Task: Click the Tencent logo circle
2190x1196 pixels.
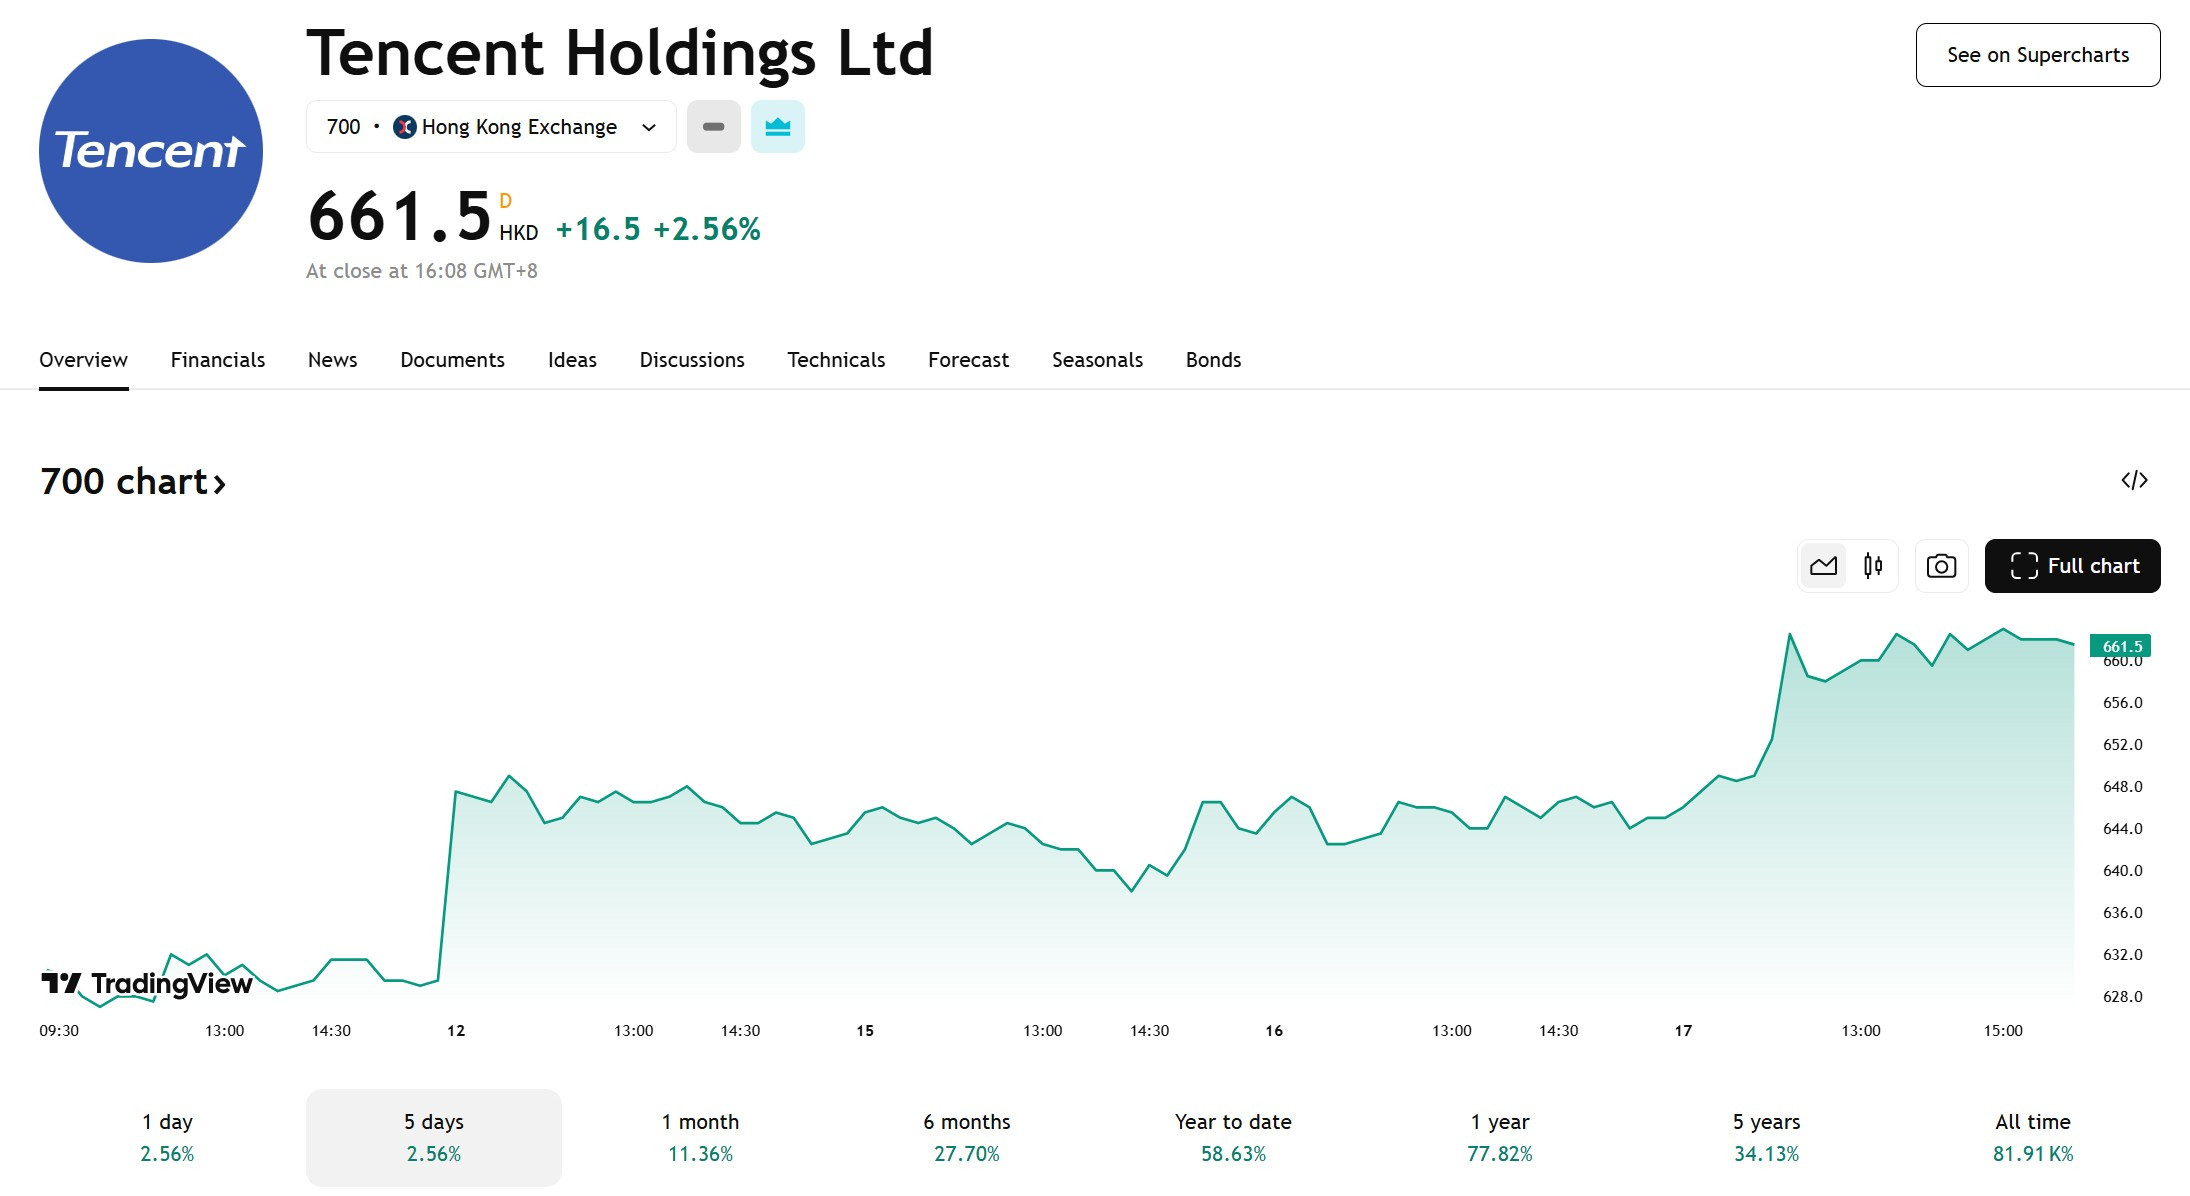Action: click(x=151, y=151)
